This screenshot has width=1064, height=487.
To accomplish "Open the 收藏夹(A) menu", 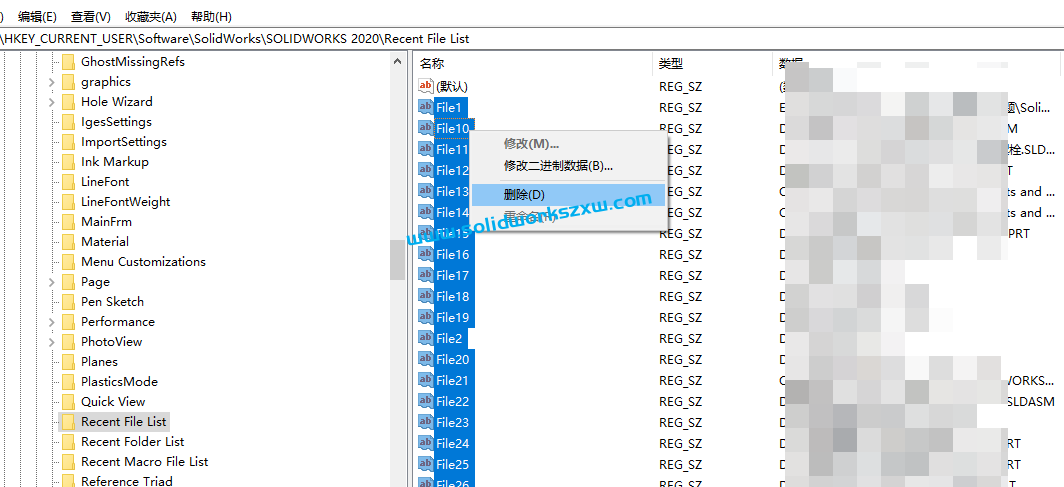I will click(151, 16).
